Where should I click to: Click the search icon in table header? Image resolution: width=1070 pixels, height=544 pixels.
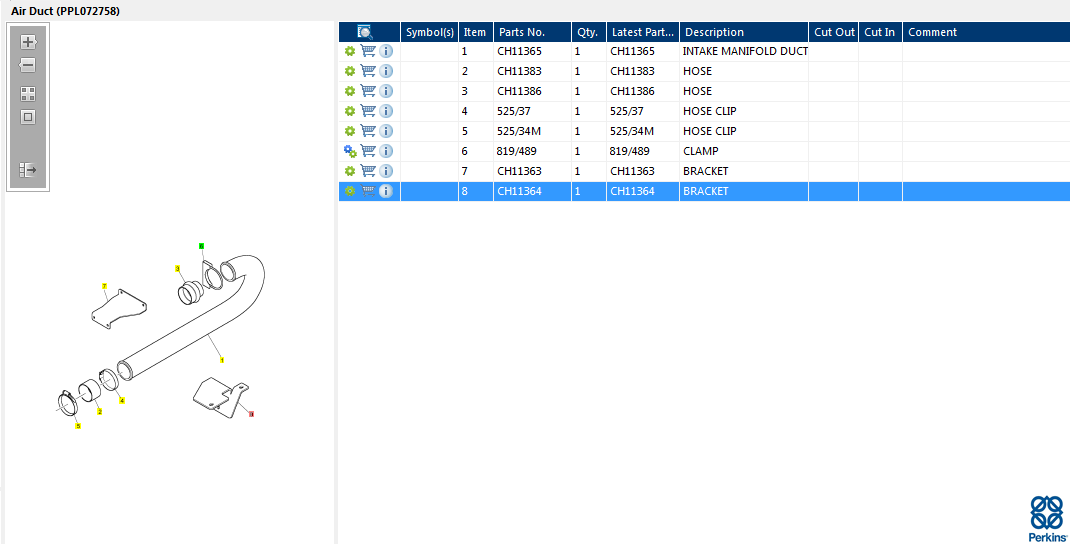pyautogui.click(x=365, y=32)
